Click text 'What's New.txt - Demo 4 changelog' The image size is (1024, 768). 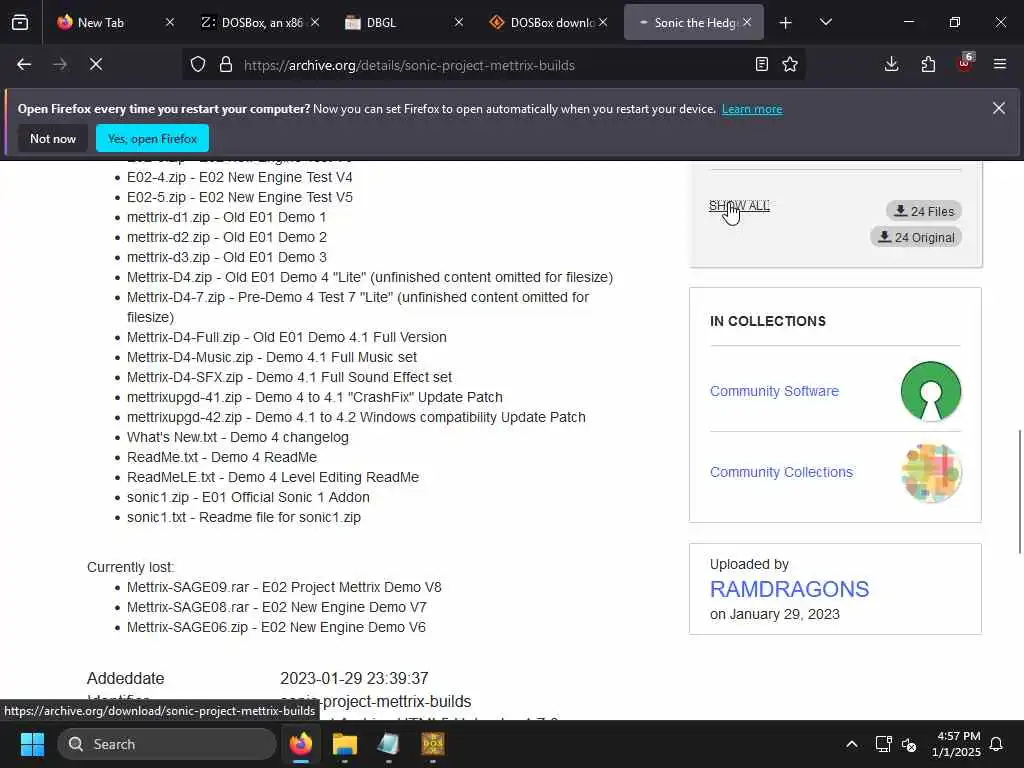point(238,438)
